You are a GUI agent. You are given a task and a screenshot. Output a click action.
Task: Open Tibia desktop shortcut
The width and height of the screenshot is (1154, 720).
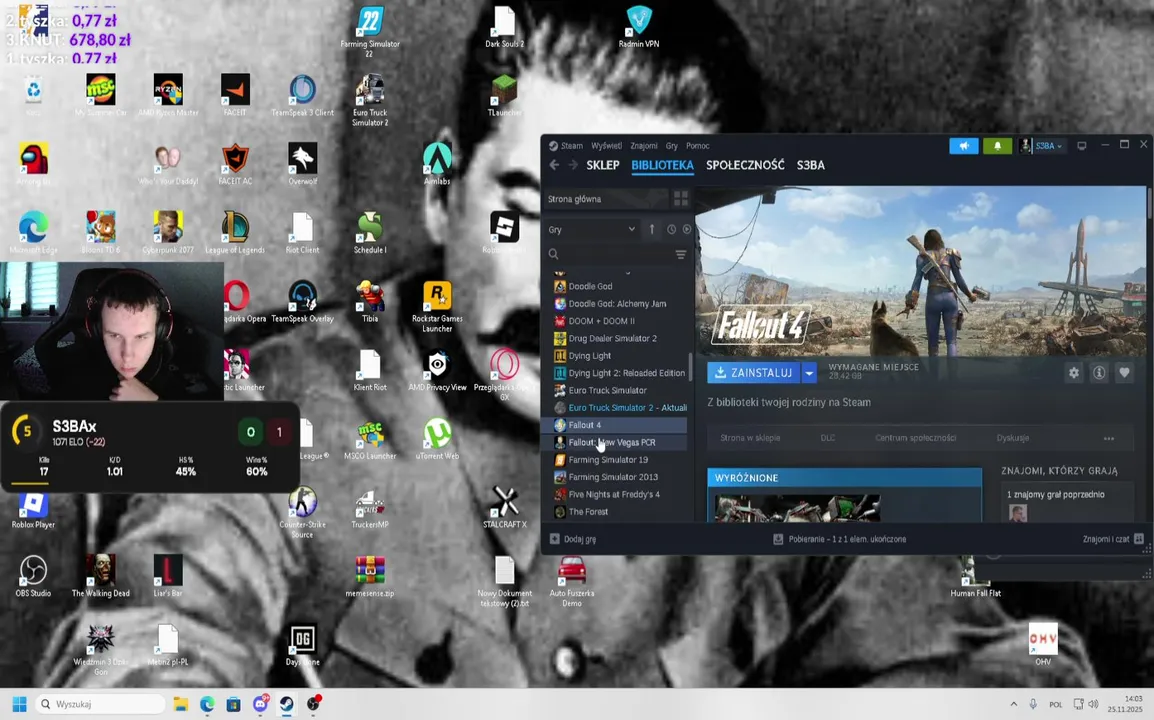pyautogui.click(x=369, y=301)
